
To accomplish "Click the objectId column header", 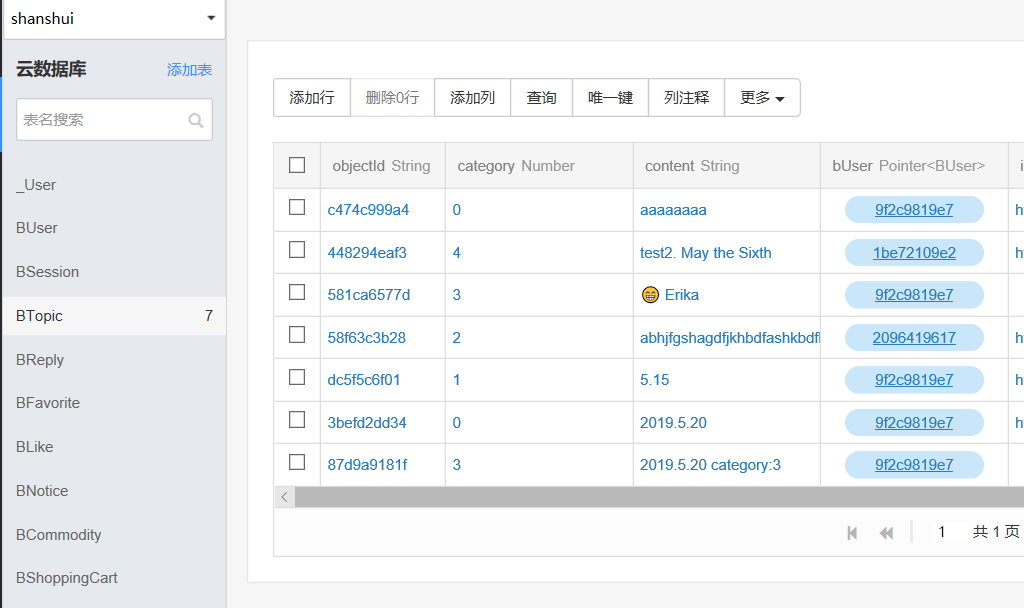I will [x=383, y=166].
